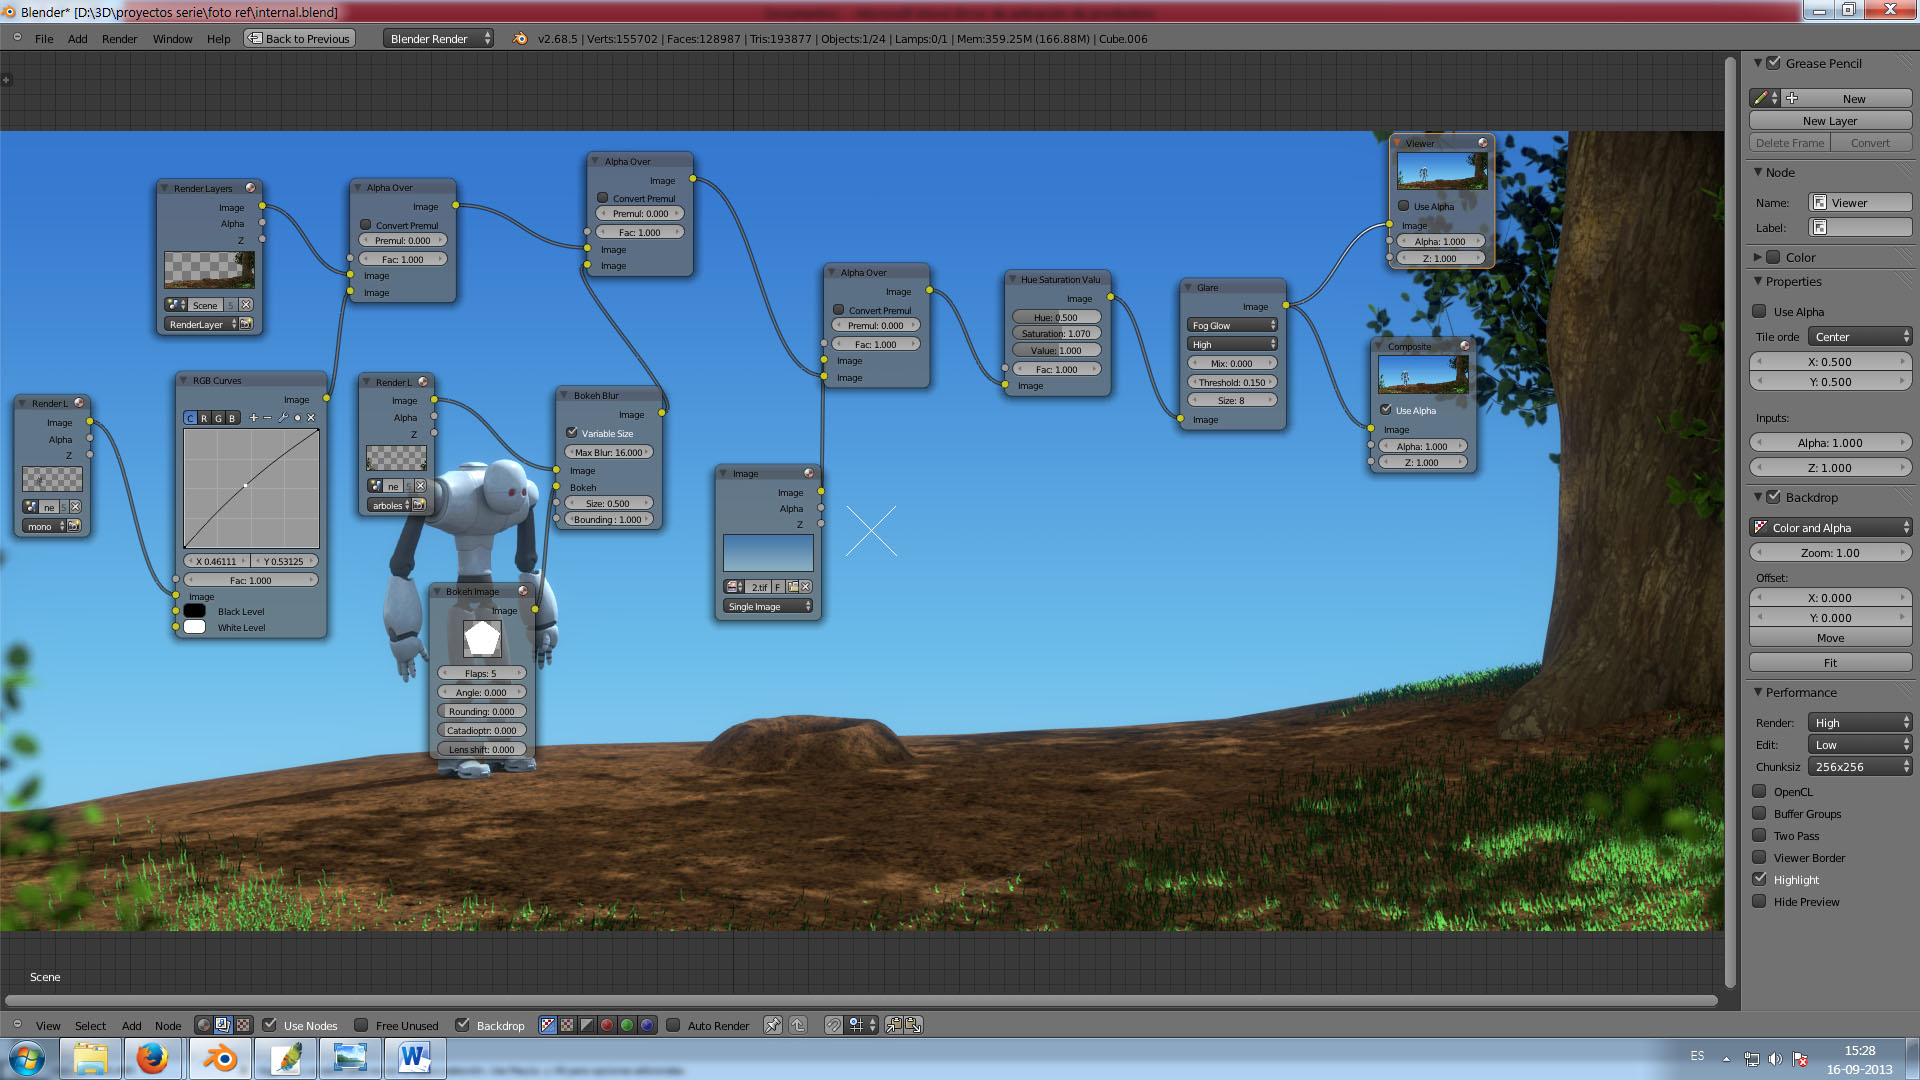Open the Color and Alpha backdrop dropdown
1920x1080 pixels.
tap(1830, 528)
